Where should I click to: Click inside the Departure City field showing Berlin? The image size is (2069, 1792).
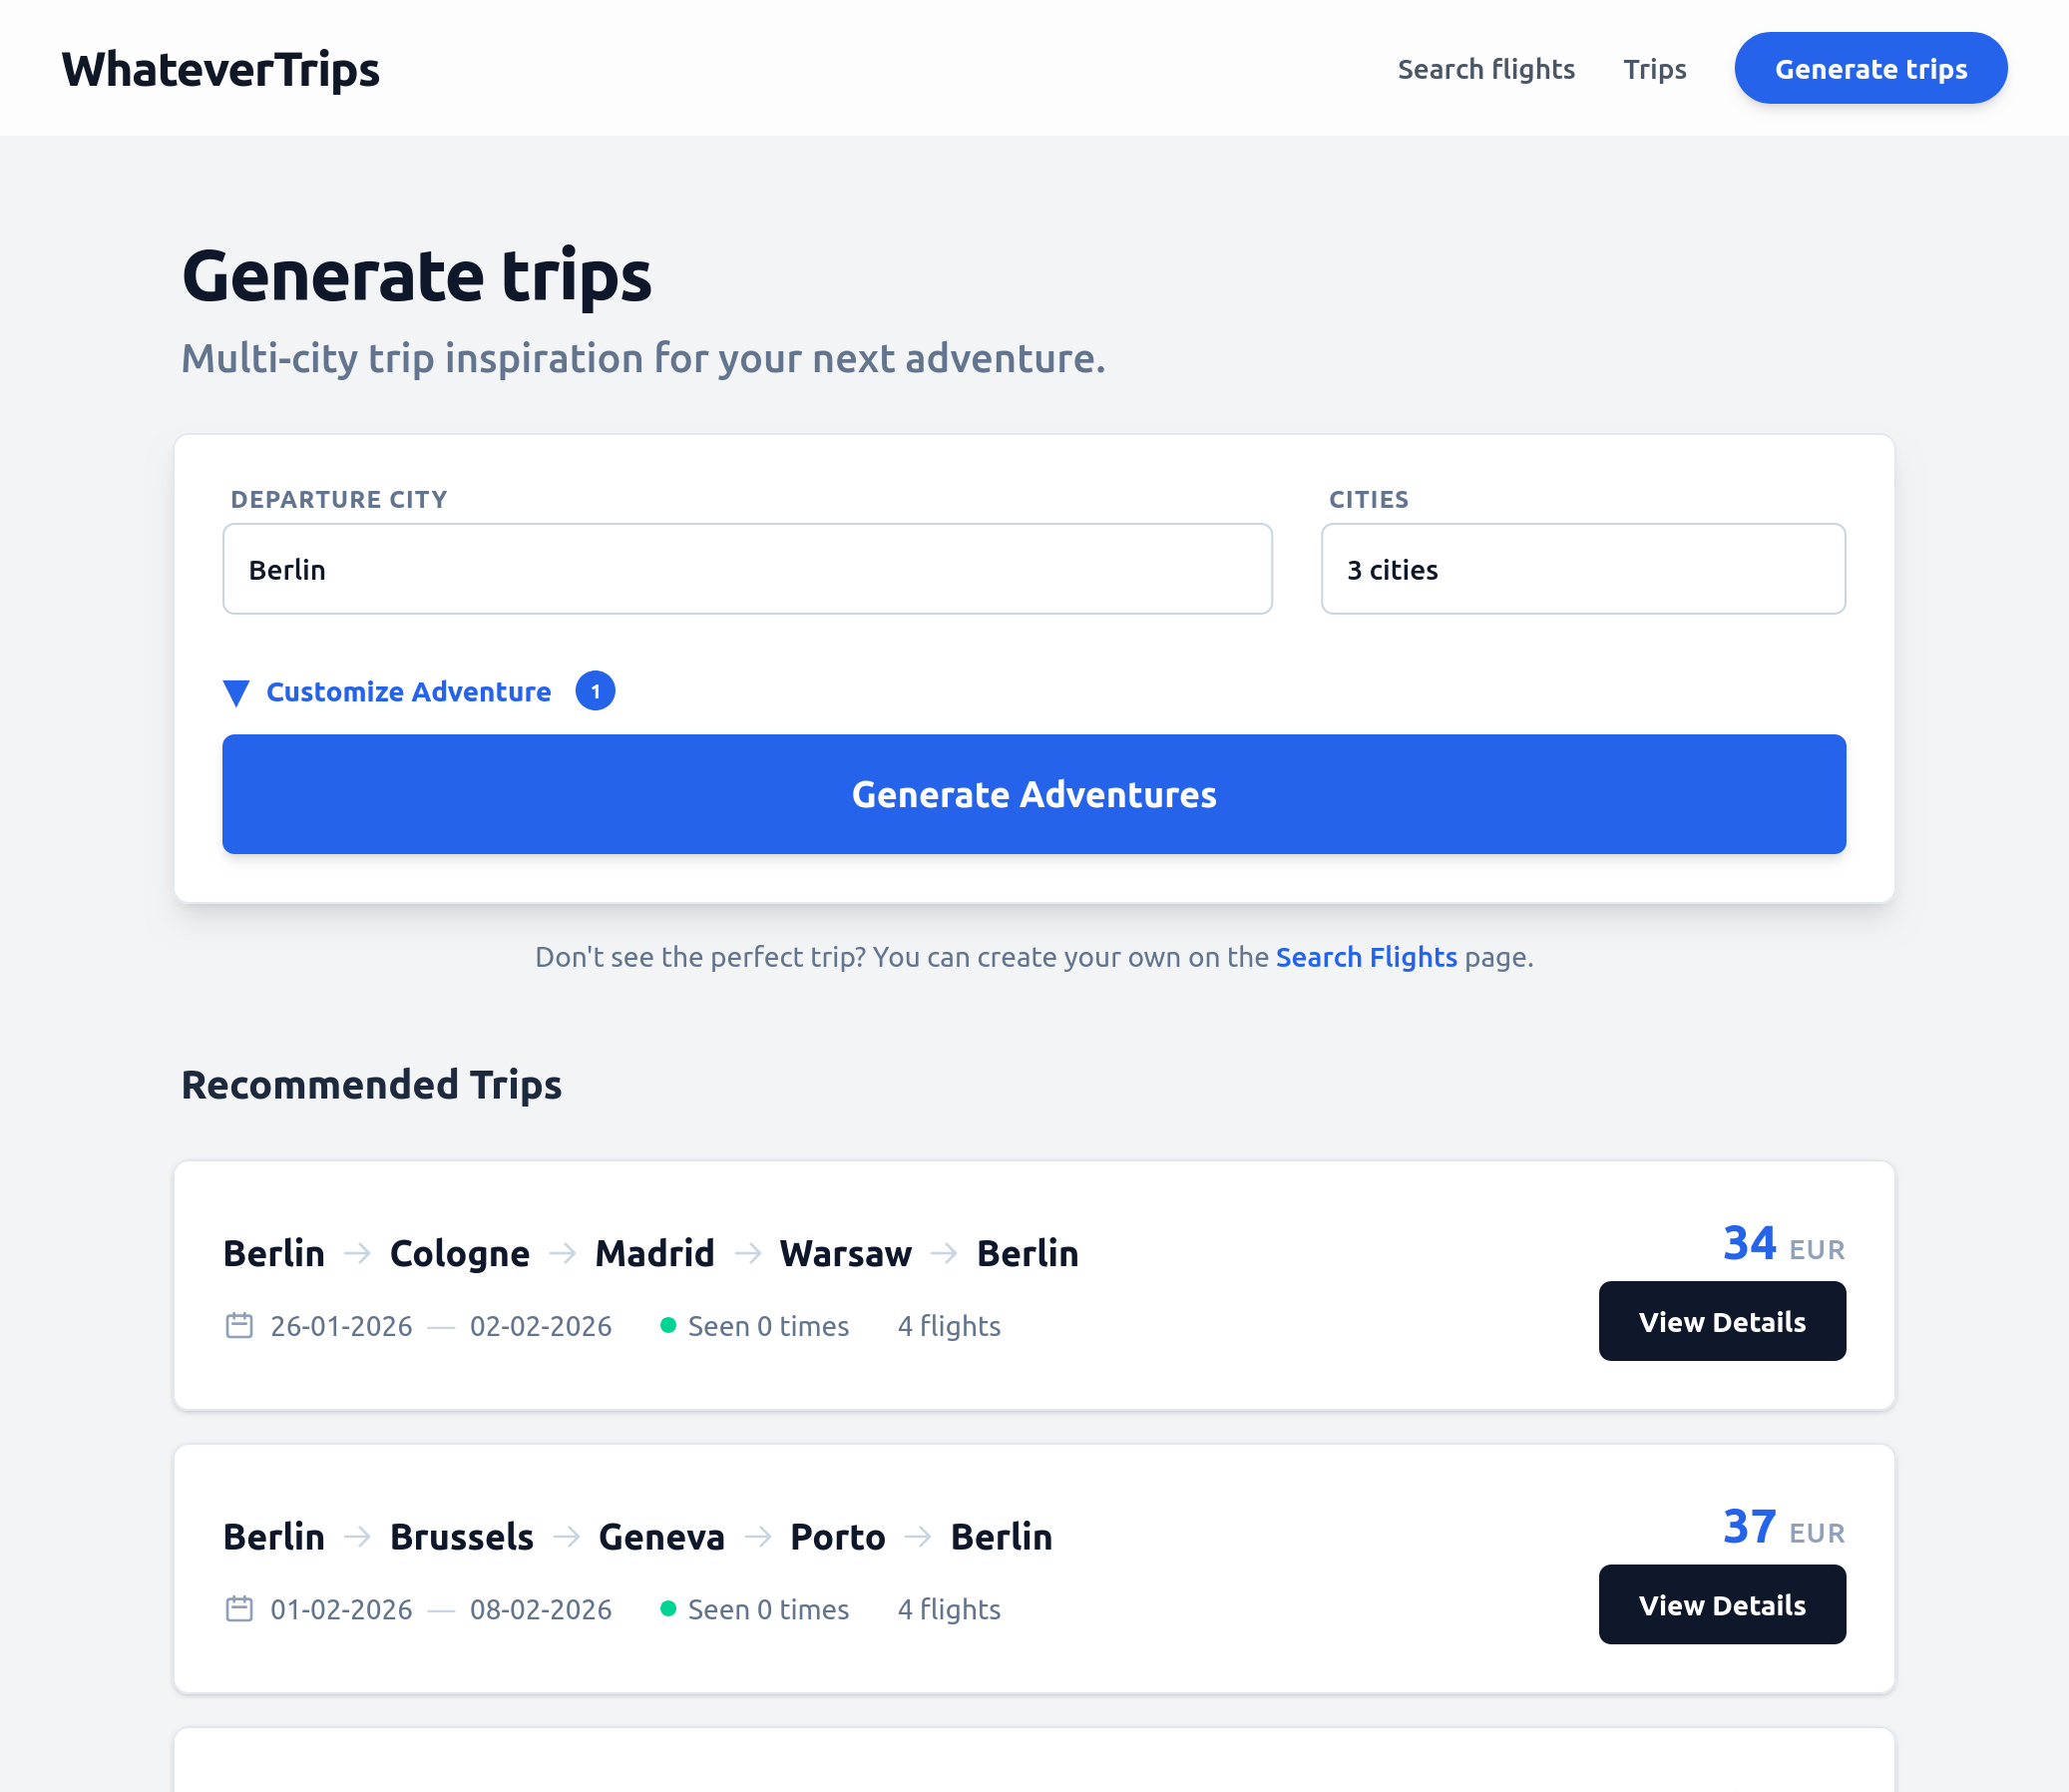pos(747,568)
